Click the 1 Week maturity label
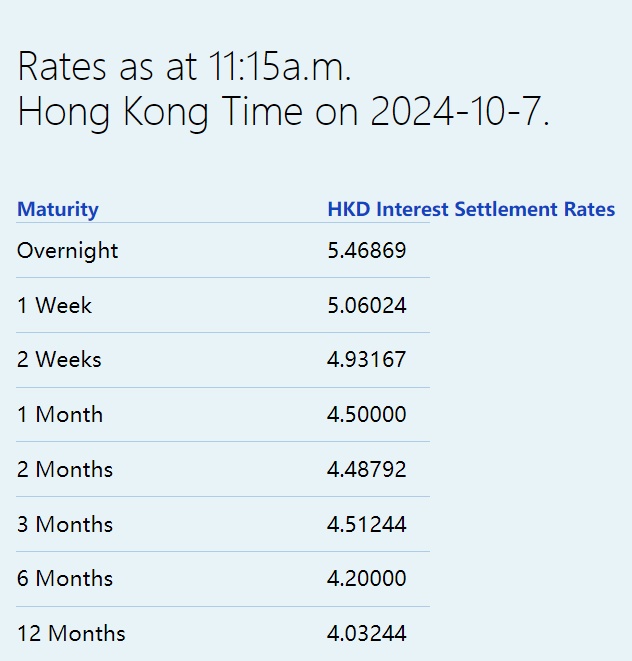 [x=54, y=305]
